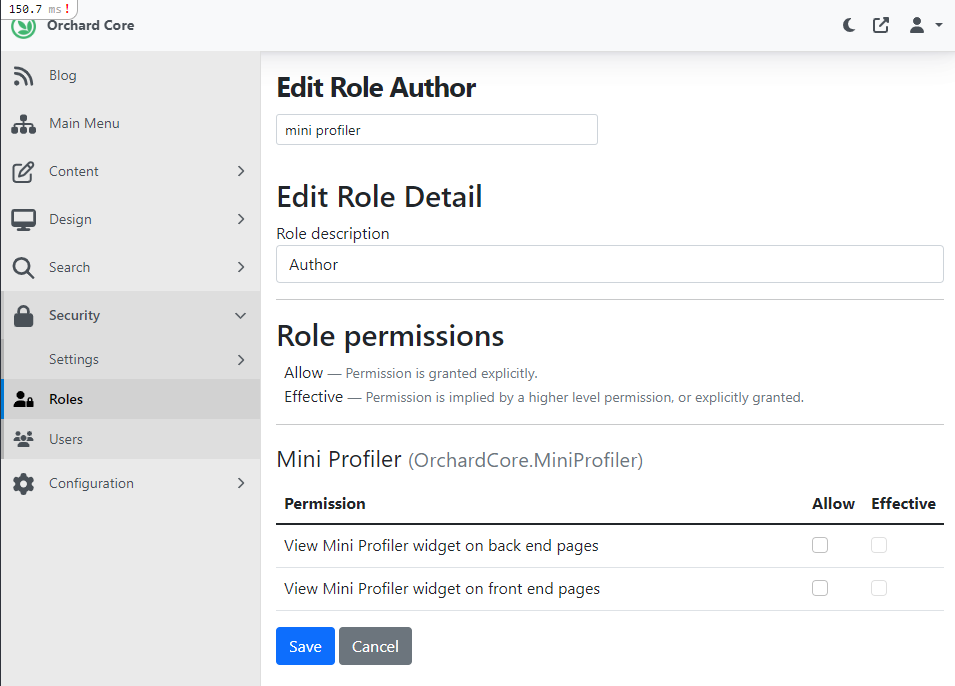Click the Blog RSS icon
This screenshot has width=955, height=686.
[x=23, y=76]
